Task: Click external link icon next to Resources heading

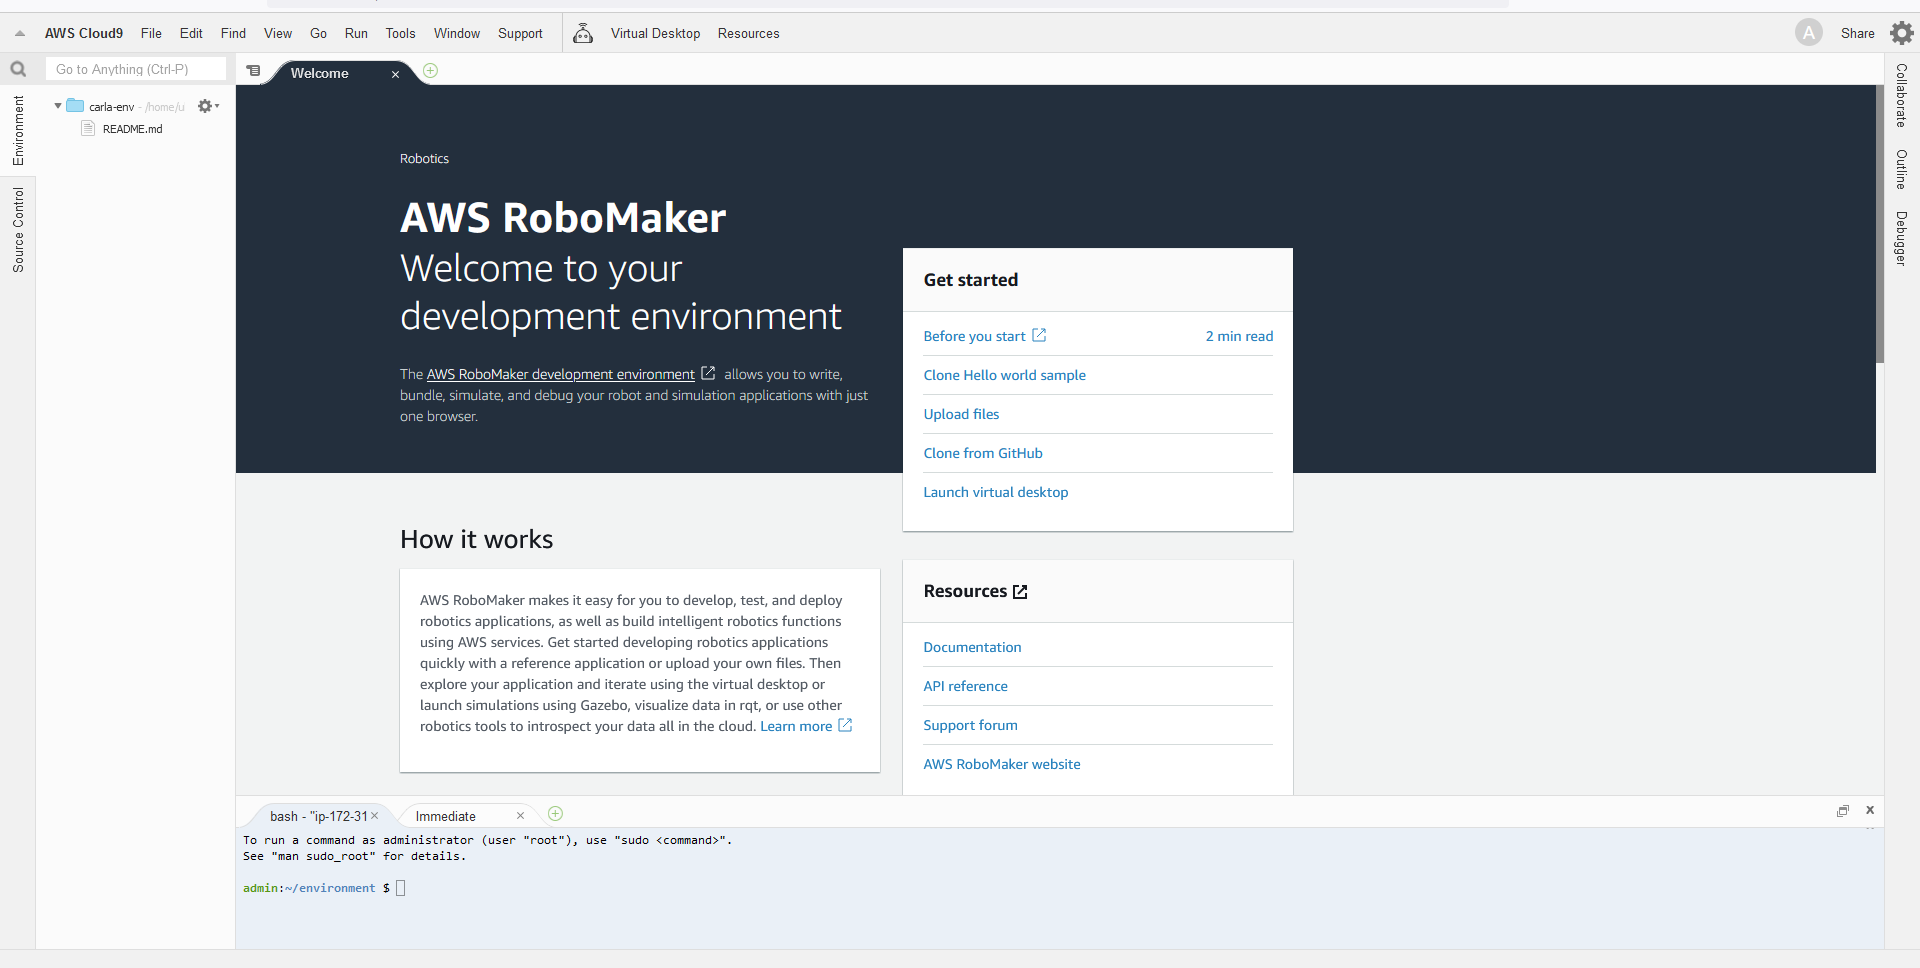Action: (1020, 592)
